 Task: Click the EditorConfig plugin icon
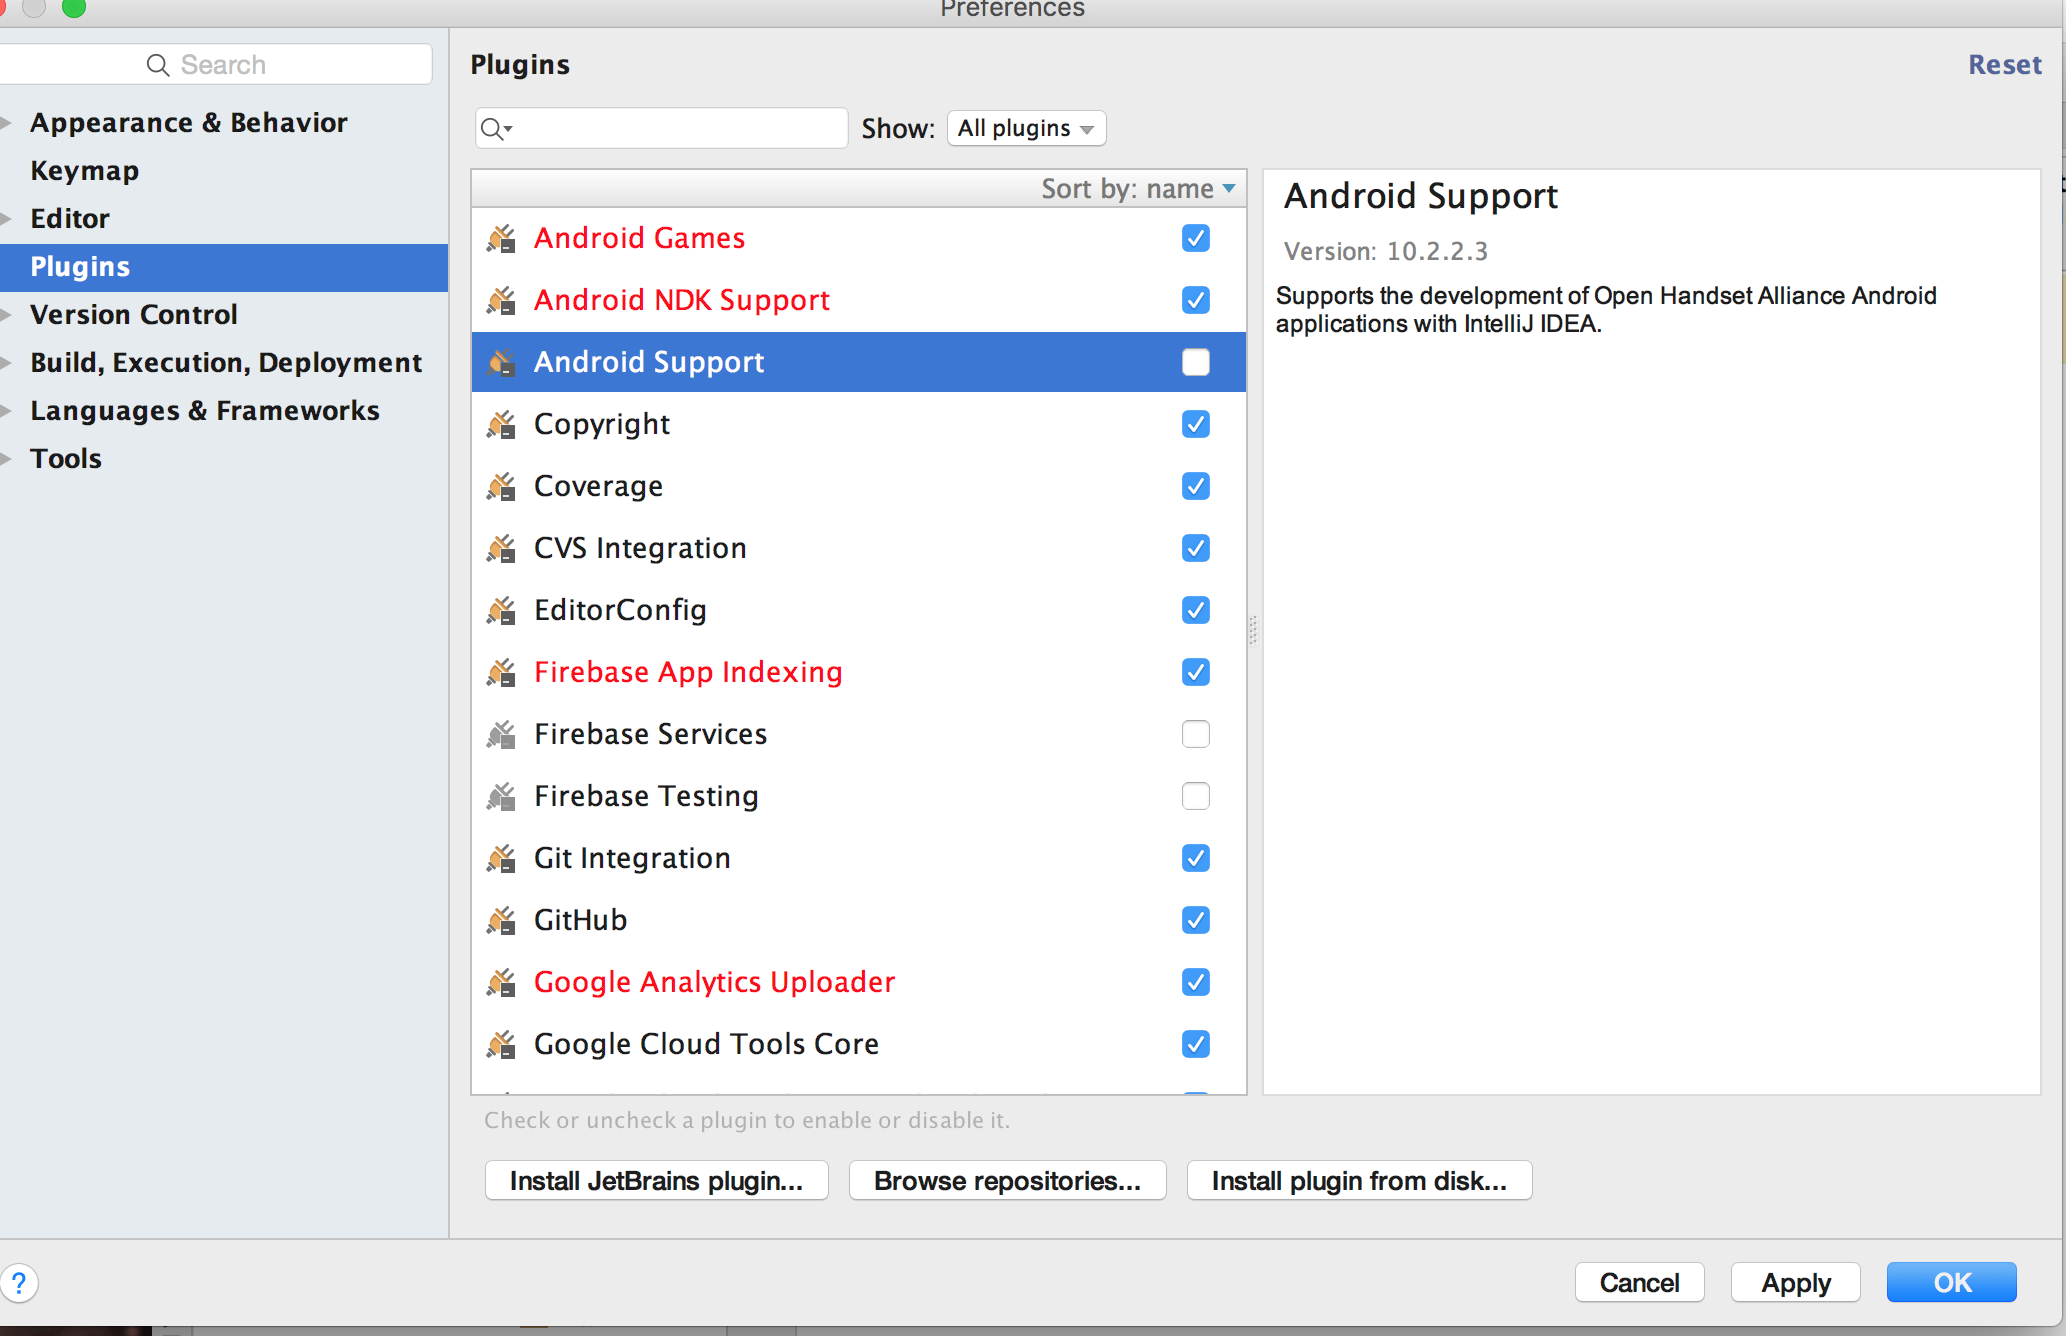coord(501,610)
